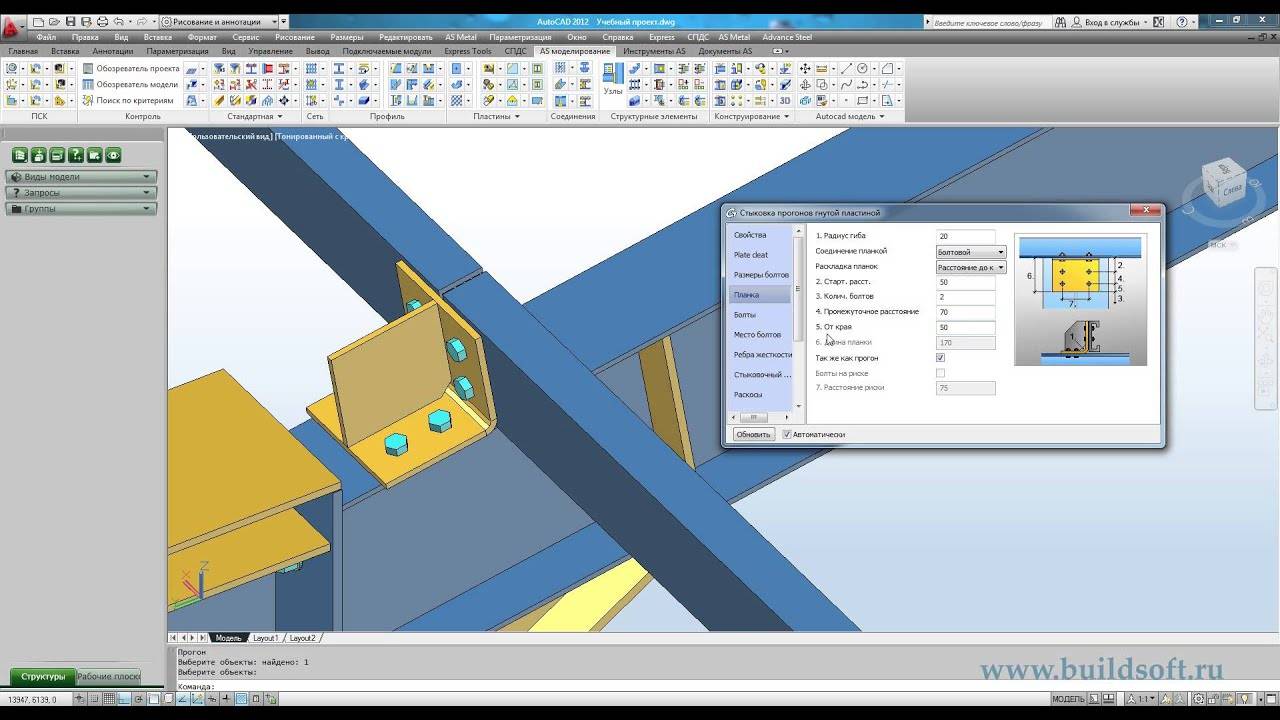Click the dialog category list vertical scrollbar
This screenshot has width=1280, height=720.
(798, 318)
